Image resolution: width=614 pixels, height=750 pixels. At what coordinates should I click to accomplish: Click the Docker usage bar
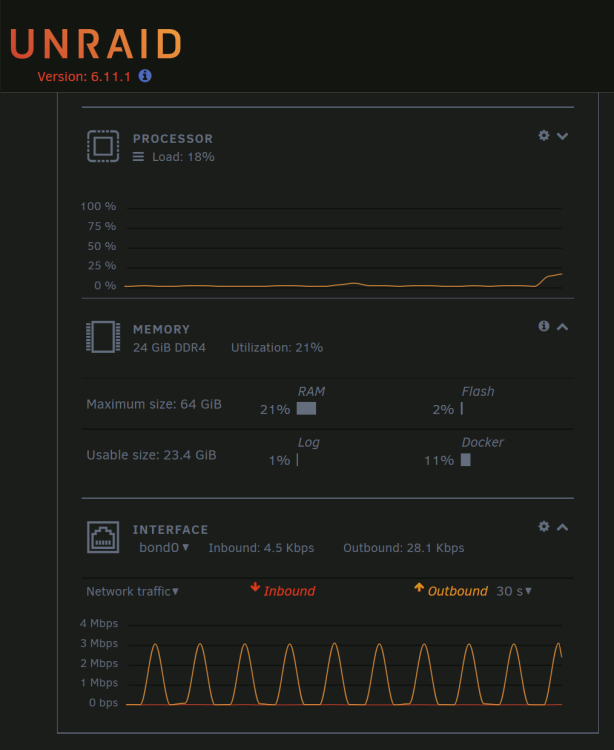coord(466,460)
